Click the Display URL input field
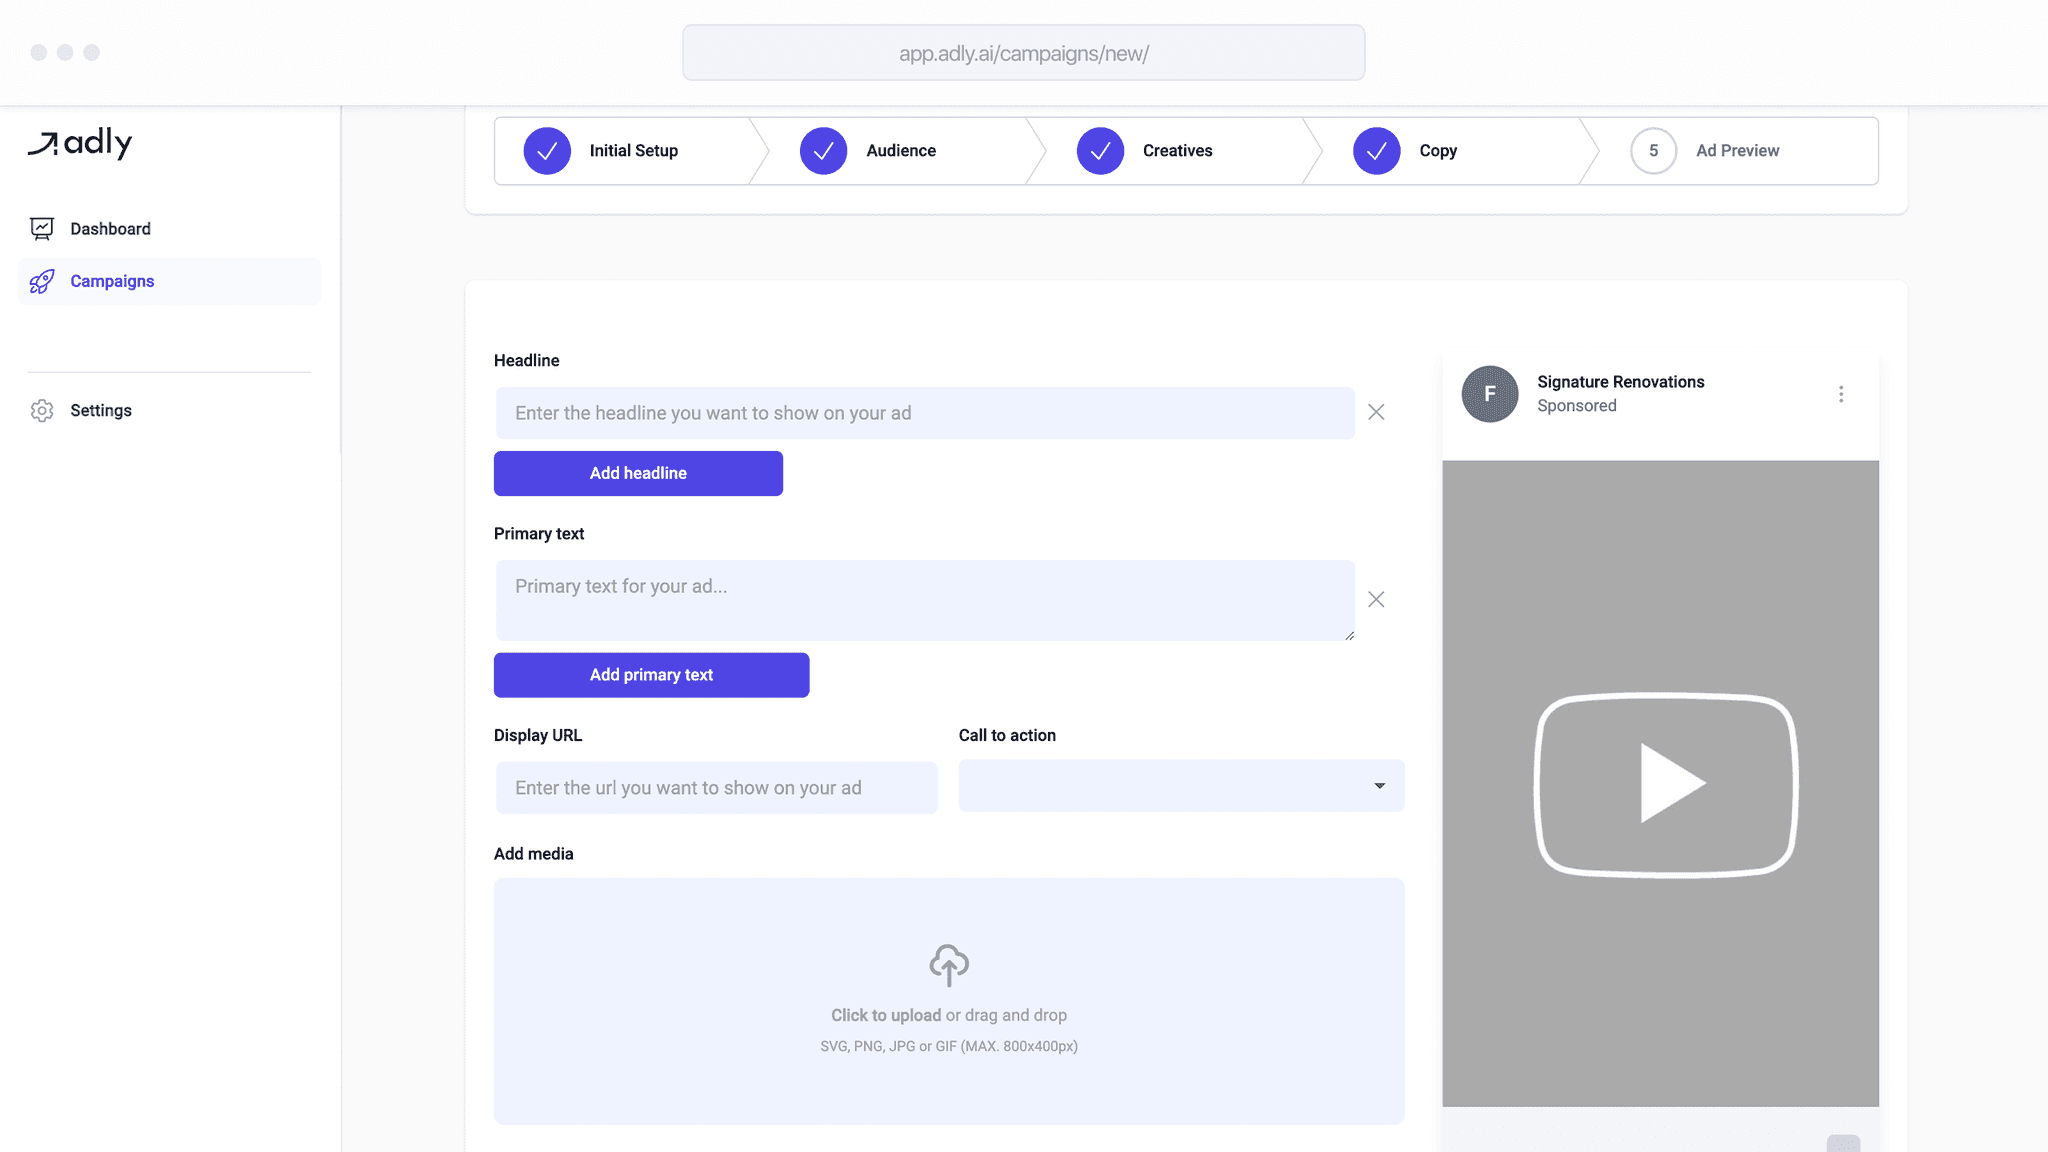This screenshot has height=1152, width=2048. tap(715, 787)
